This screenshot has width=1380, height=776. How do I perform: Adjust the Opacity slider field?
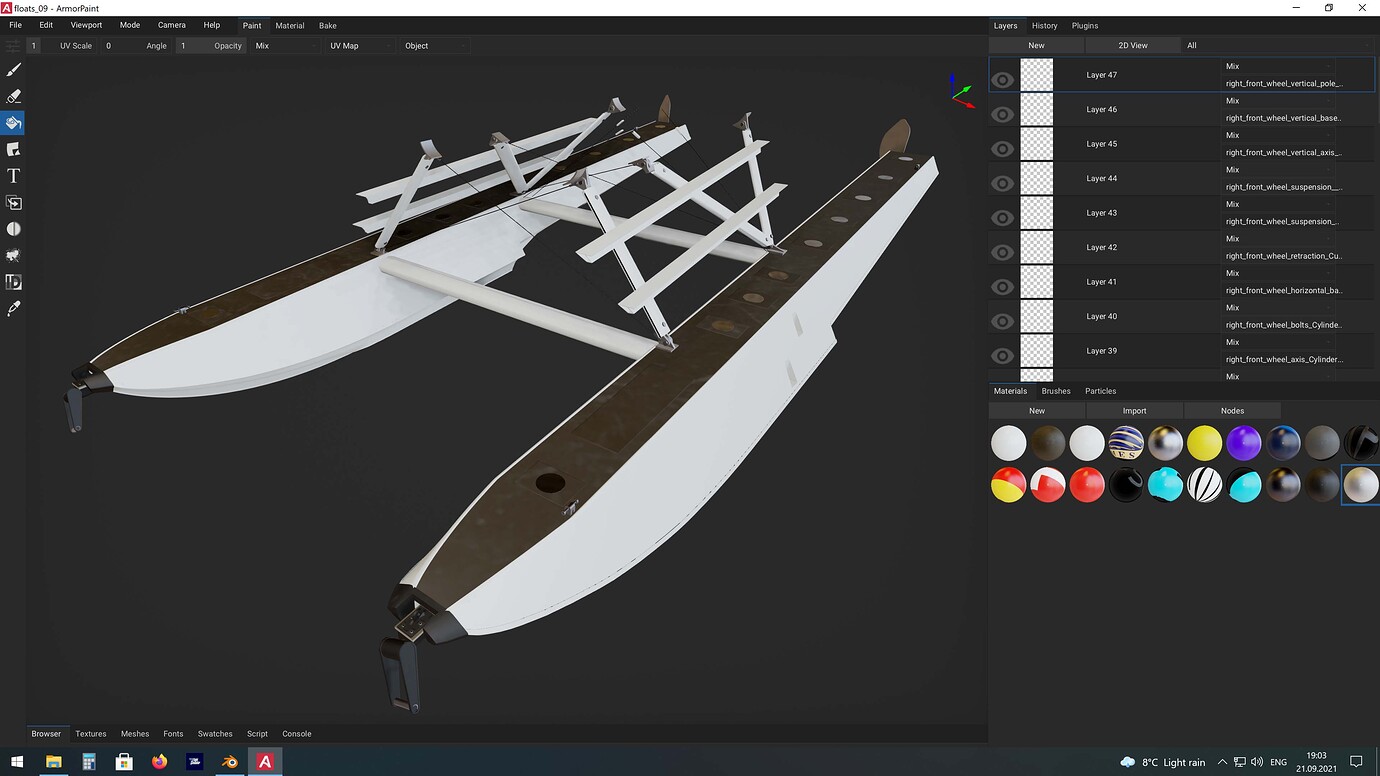210,46
